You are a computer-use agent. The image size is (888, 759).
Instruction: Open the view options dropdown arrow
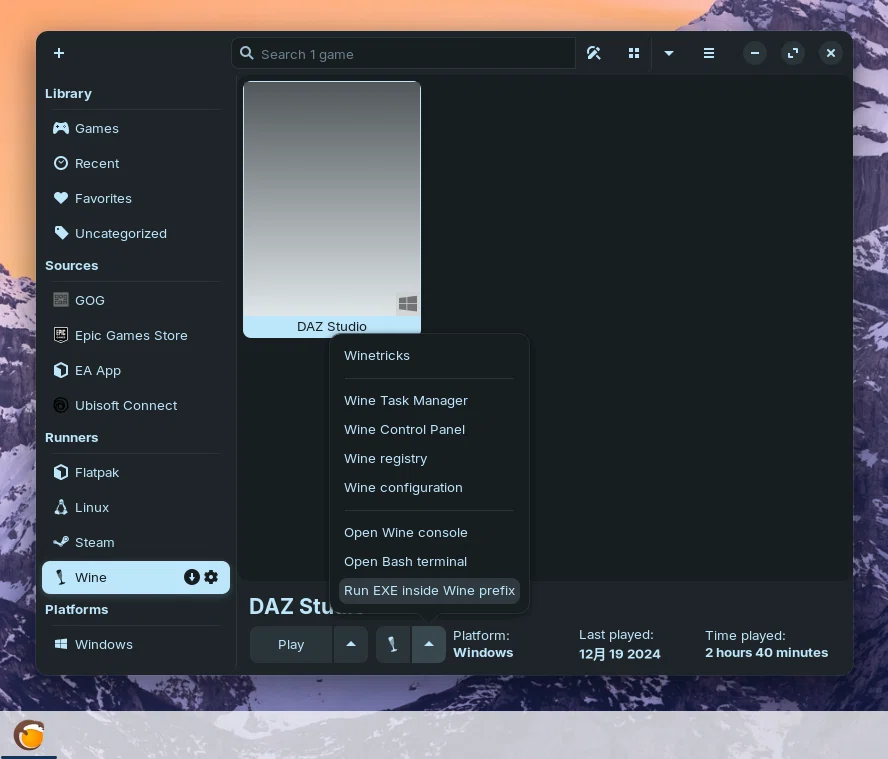pyautogui.click(x=669, y=53)
